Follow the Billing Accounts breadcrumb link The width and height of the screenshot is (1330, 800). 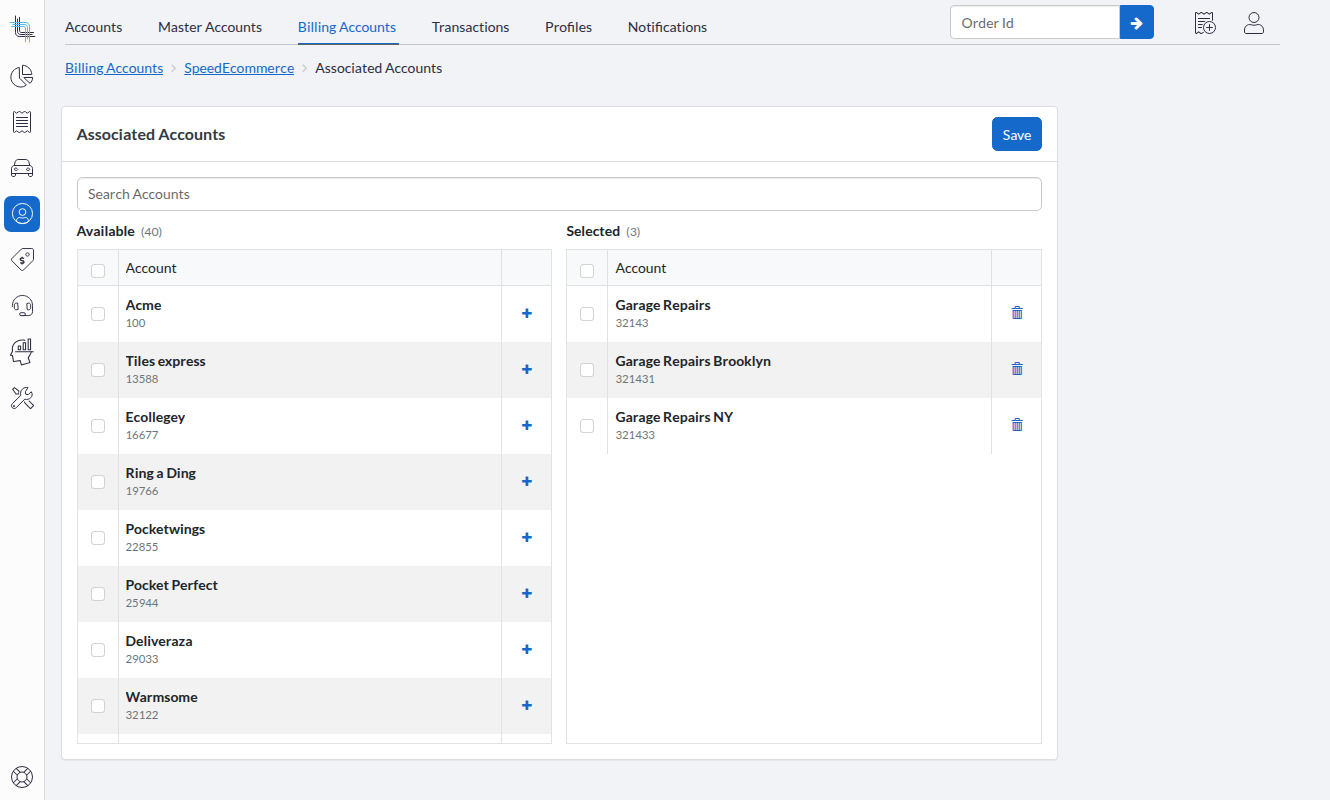[114, 68]
